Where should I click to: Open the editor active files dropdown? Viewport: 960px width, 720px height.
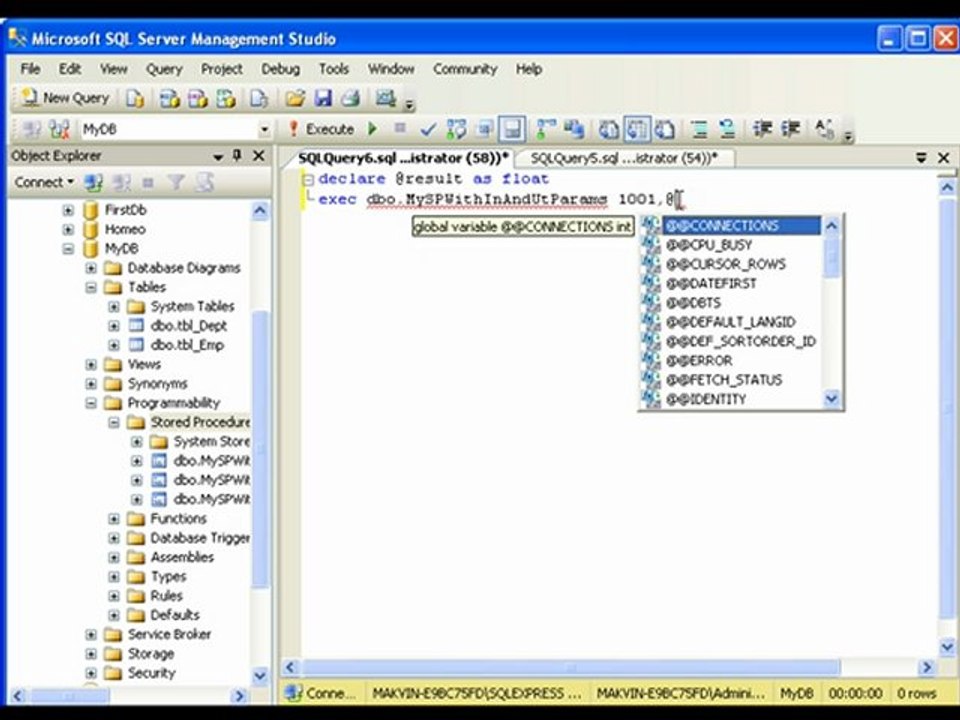click(921, 158)
